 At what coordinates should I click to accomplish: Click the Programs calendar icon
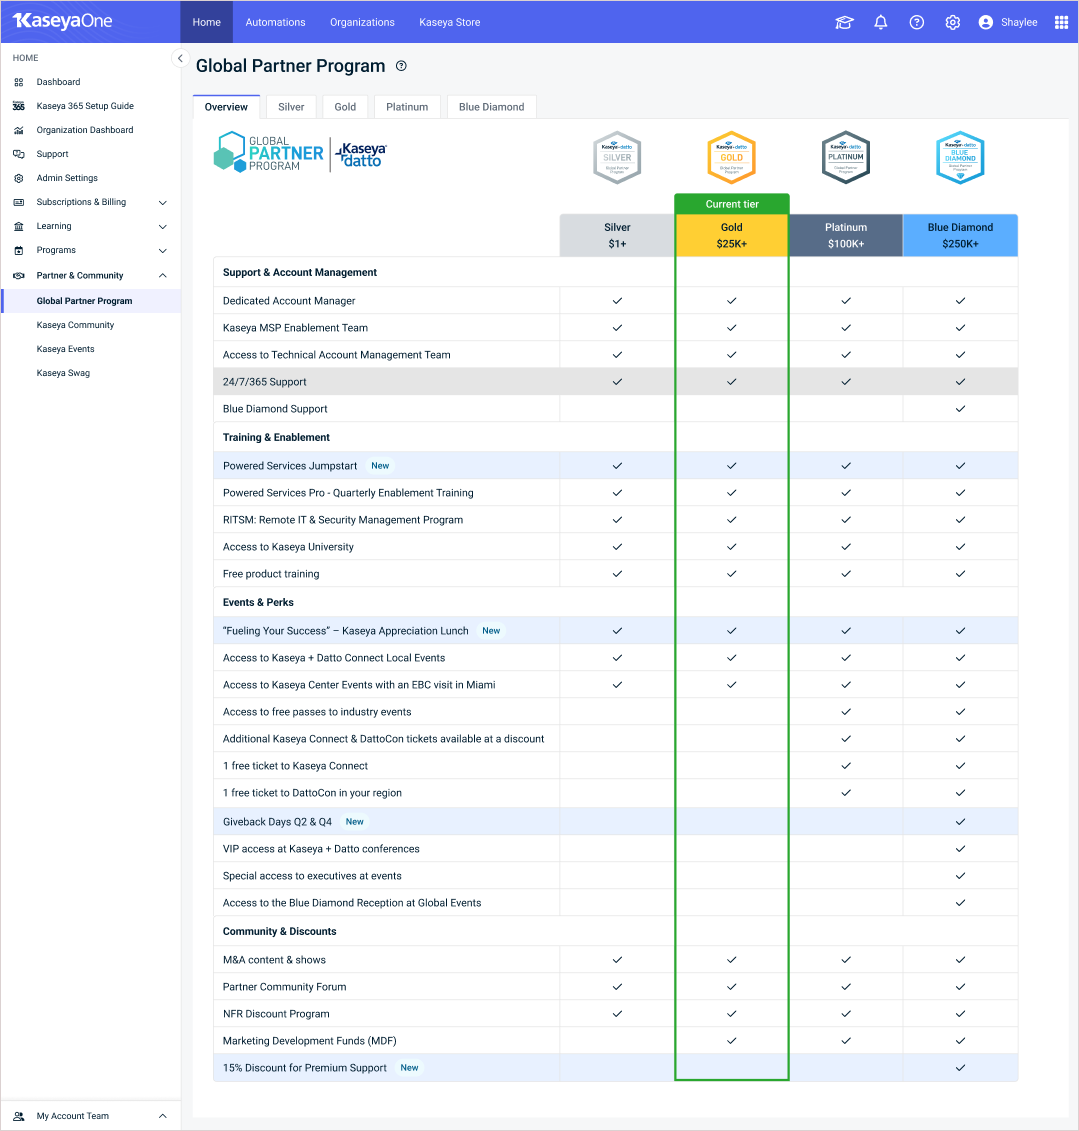19,250
